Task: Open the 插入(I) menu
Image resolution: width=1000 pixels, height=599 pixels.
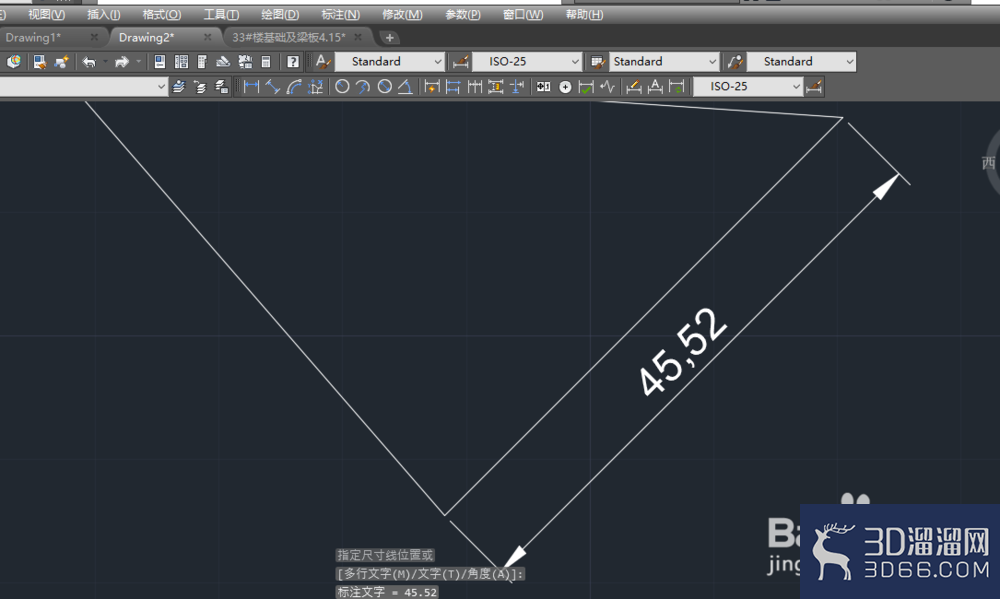Action: [103, 15]
